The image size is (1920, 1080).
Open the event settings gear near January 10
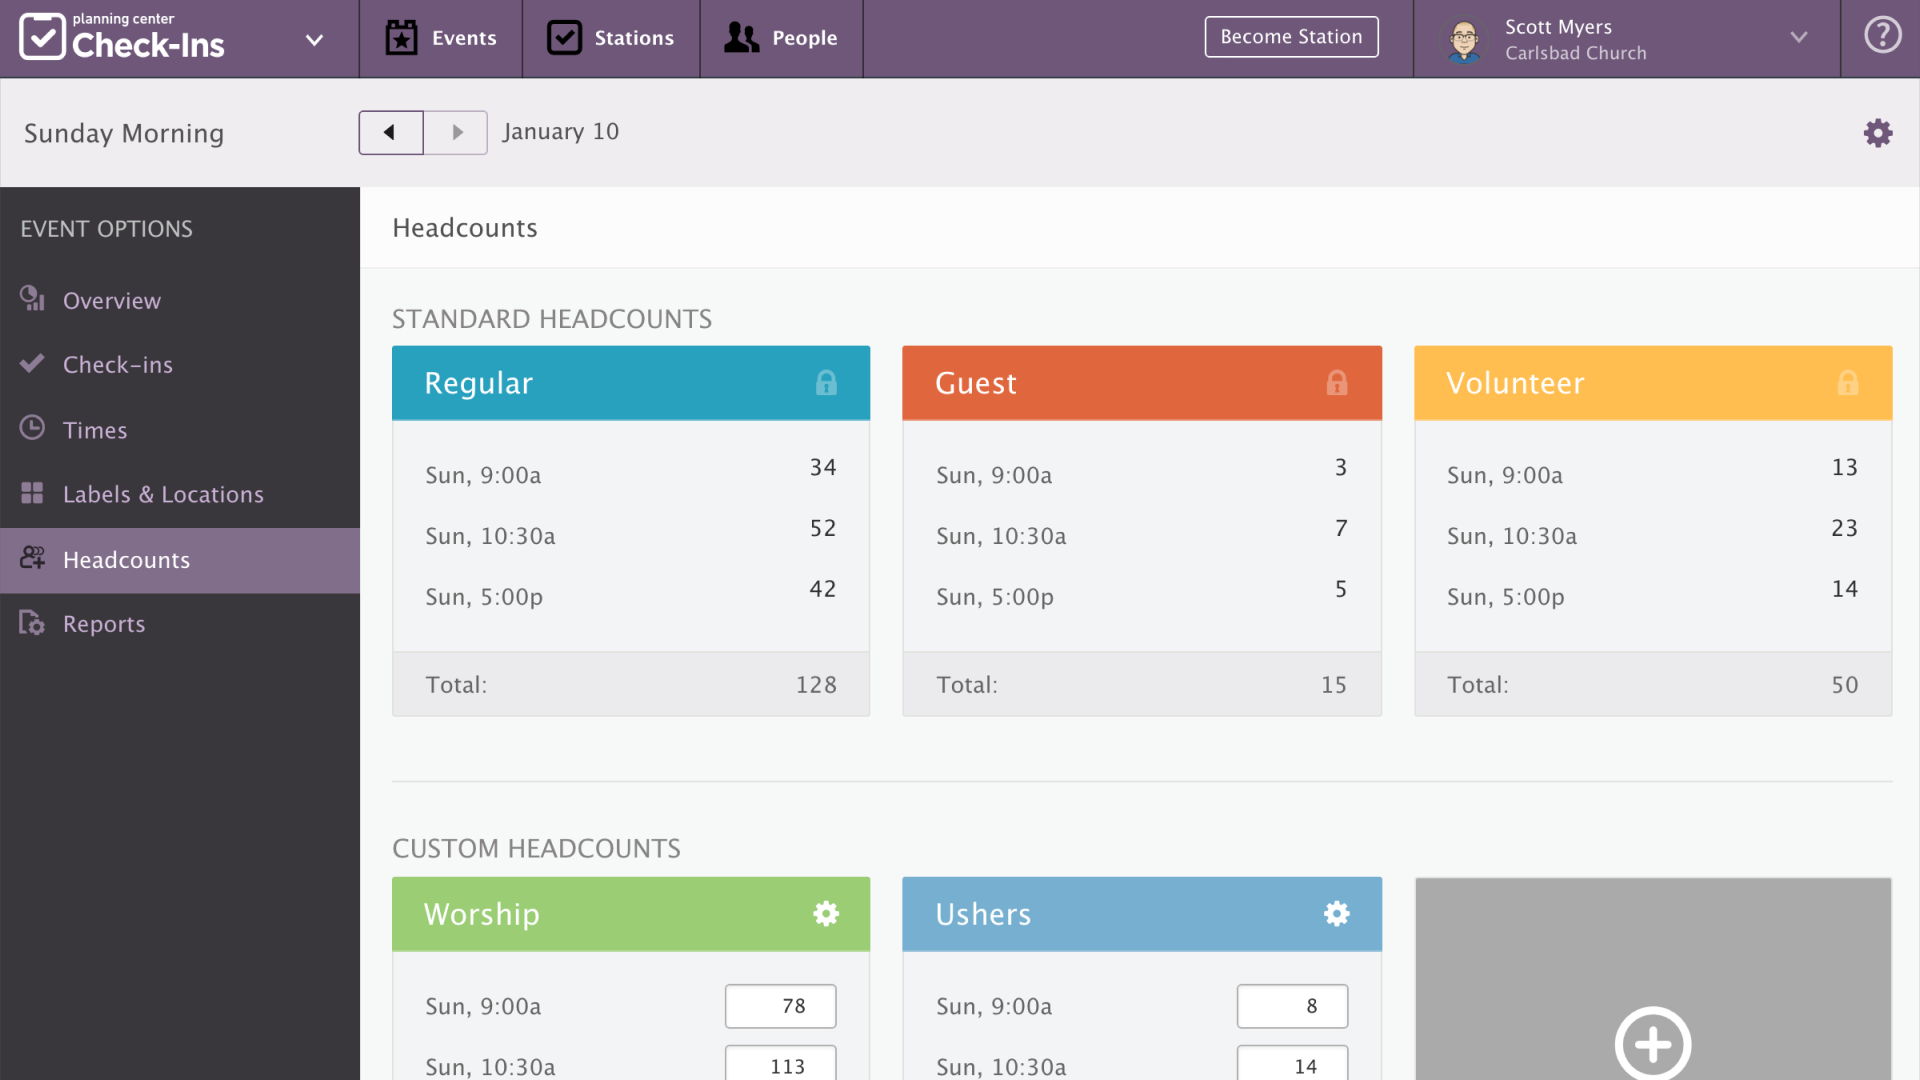click(x=1878, y=132)
